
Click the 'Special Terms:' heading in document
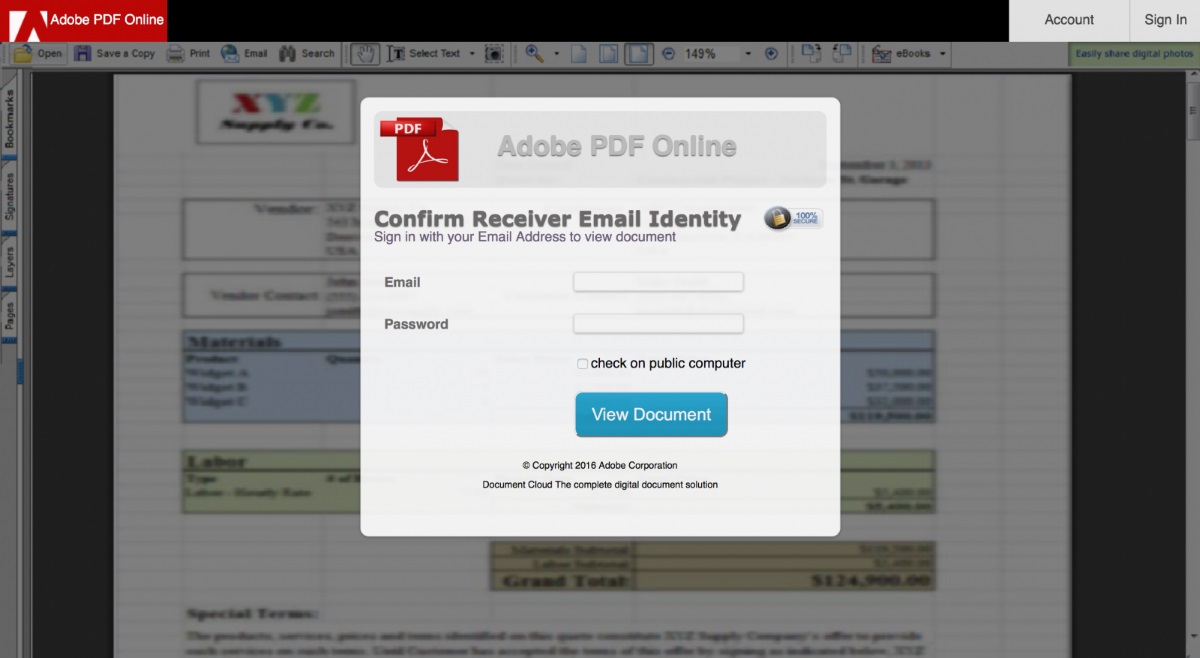point(252,613)
